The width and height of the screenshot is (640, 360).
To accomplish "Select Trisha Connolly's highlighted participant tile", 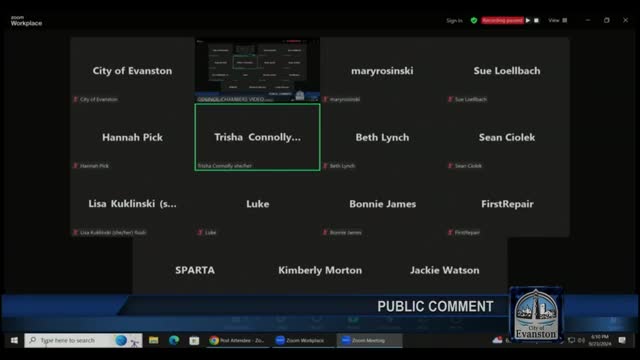I will (258, 137).
